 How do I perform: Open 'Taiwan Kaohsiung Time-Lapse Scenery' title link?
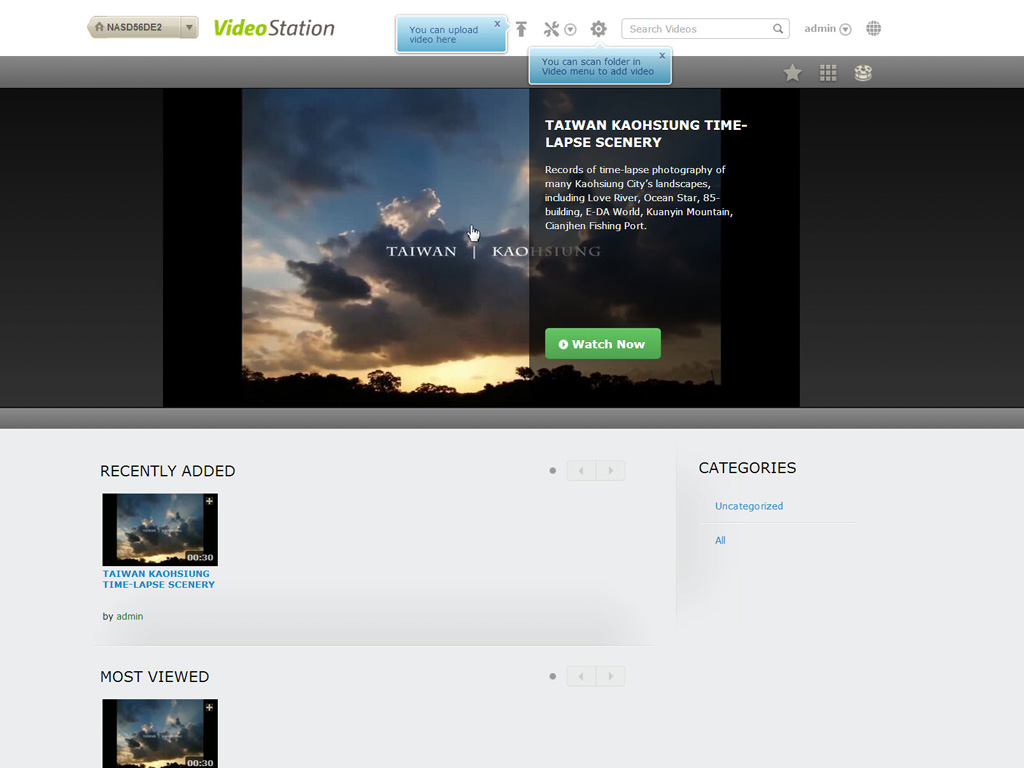click(159, 579)
